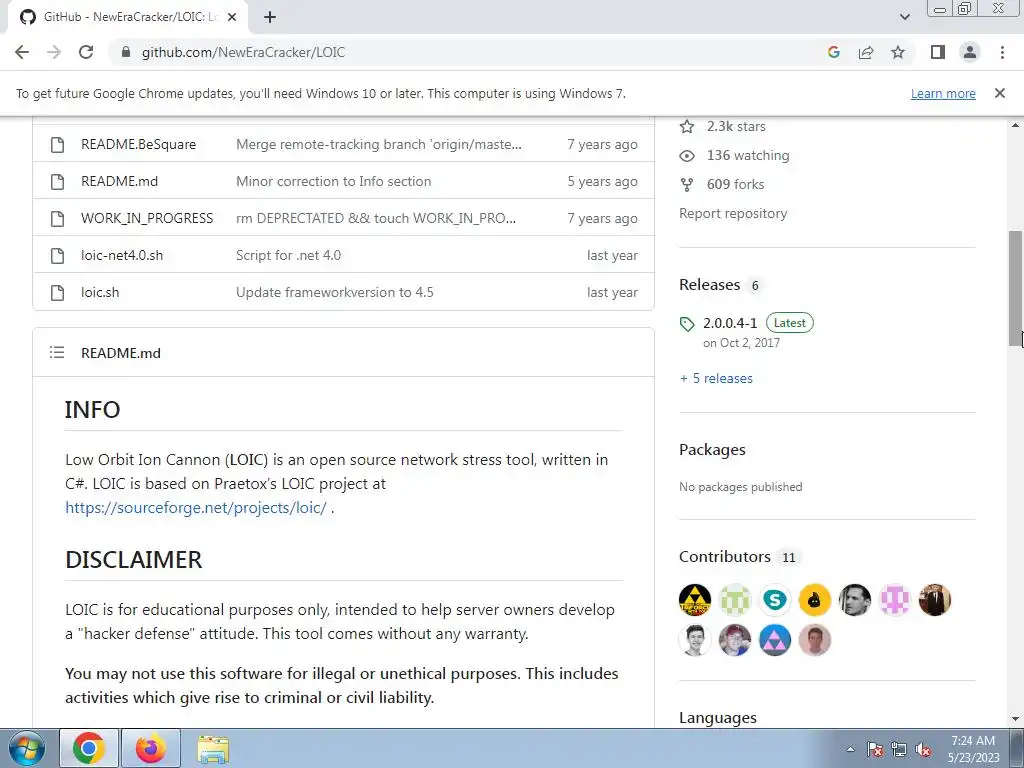Click the lock icon in address bar
This screenshot has height=768, width=1024.
[x=126, y=52]
